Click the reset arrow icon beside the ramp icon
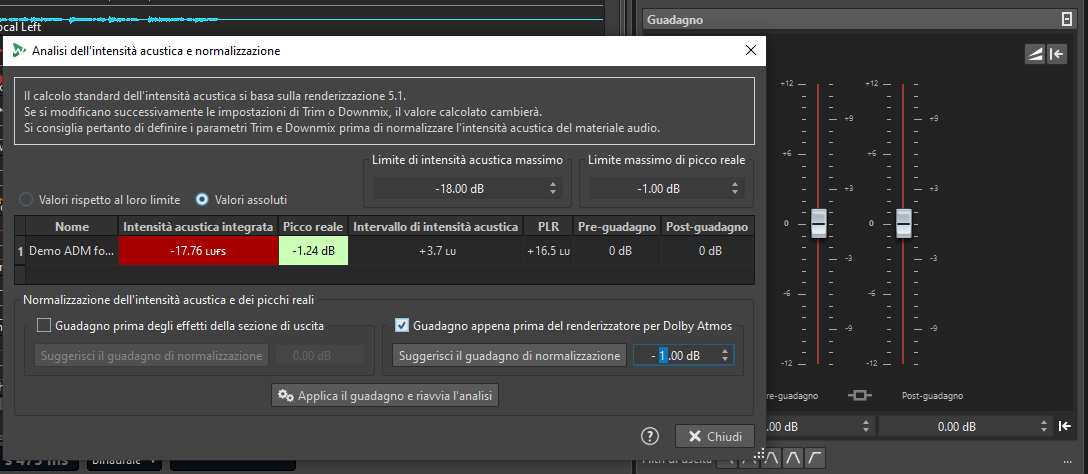This screenshot has width=1088, height=474. pos(1057,55)
